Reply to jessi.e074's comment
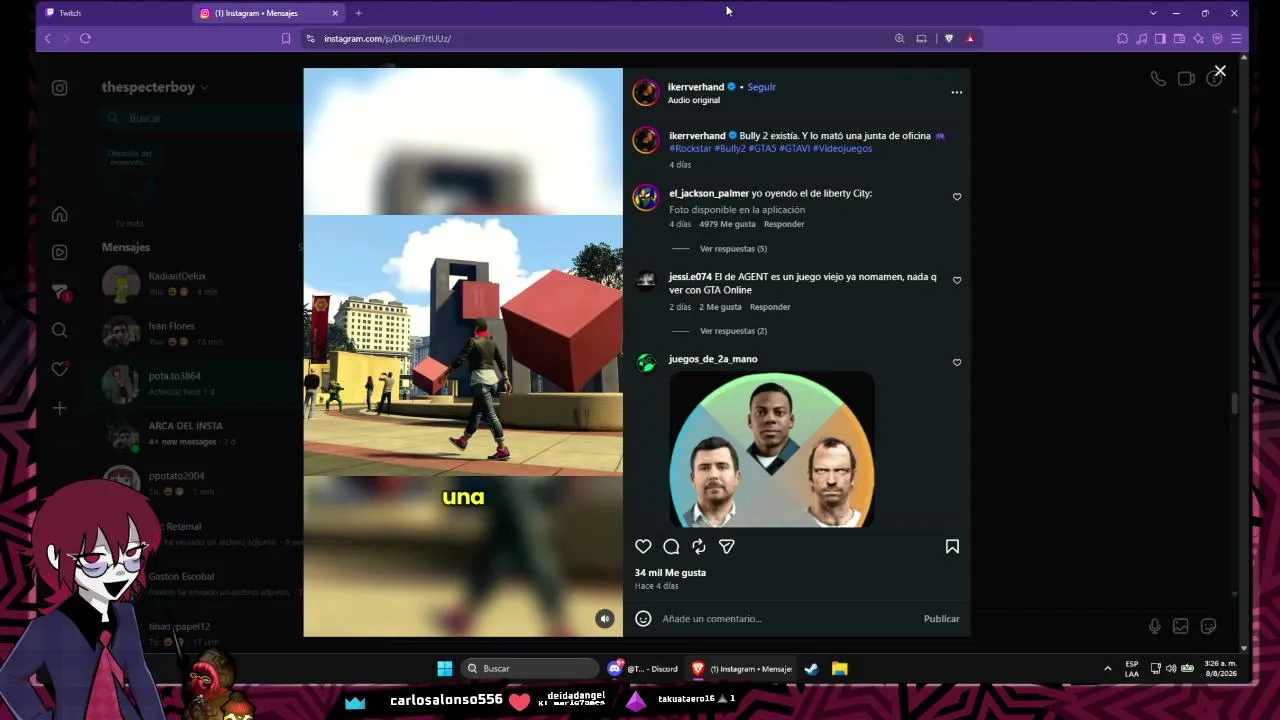Image resolution: width=1280 pixels, height=720 pixels. coord(770,307)
